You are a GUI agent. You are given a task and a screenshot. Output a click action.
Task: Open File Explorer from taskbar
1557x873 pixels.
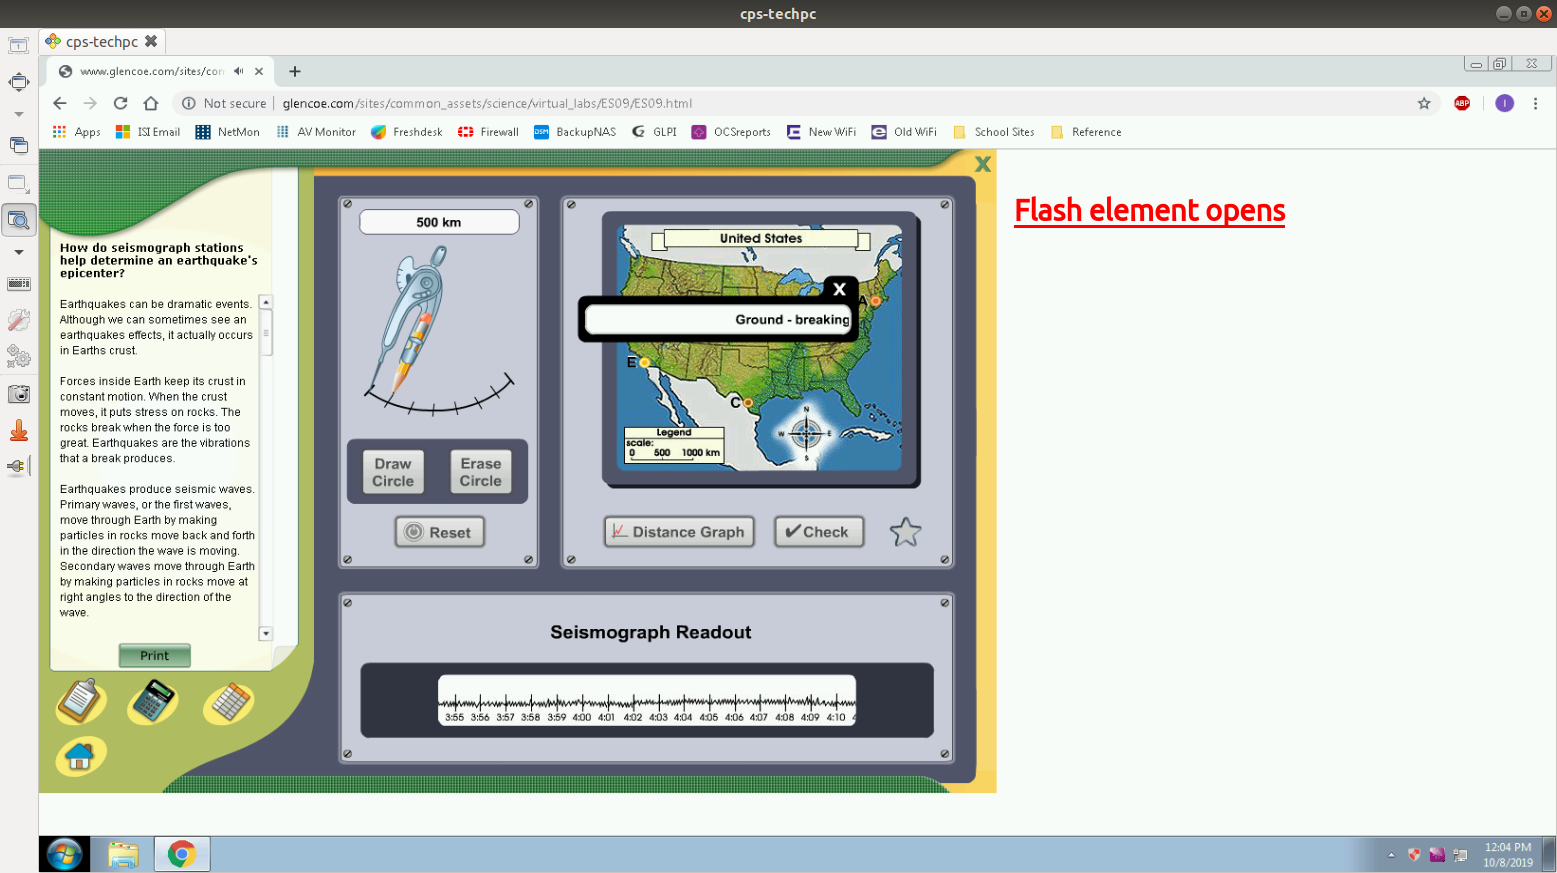pyautogui.click(x=123, y=854)
